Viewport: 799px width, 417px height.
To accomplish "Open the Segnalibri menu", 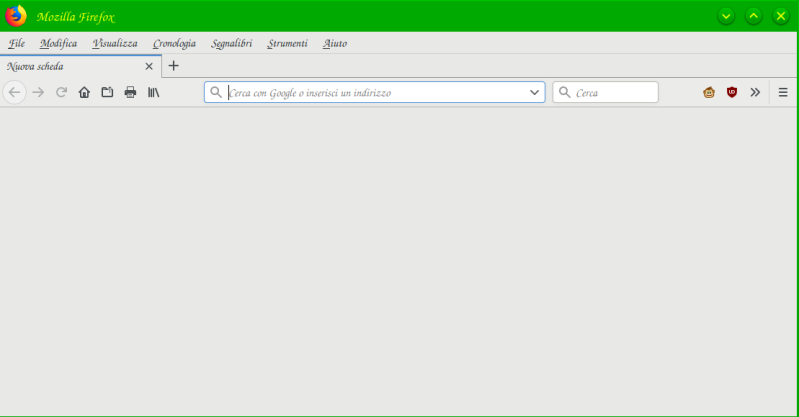I will pyautogui.click(x=232, y=43).
